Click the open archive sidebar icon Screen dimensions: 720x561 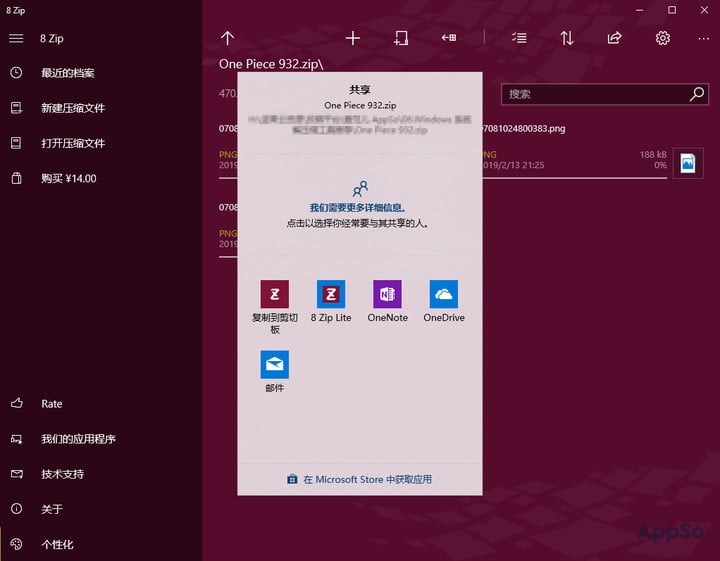[16, 143]
